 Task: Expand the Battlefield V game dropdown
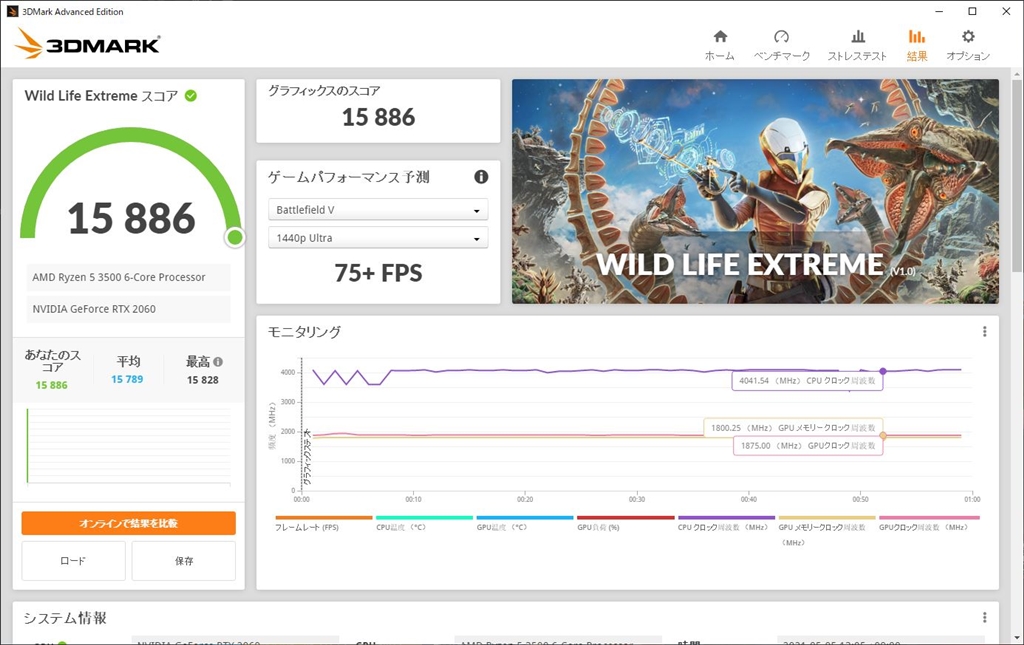point(378,210)
